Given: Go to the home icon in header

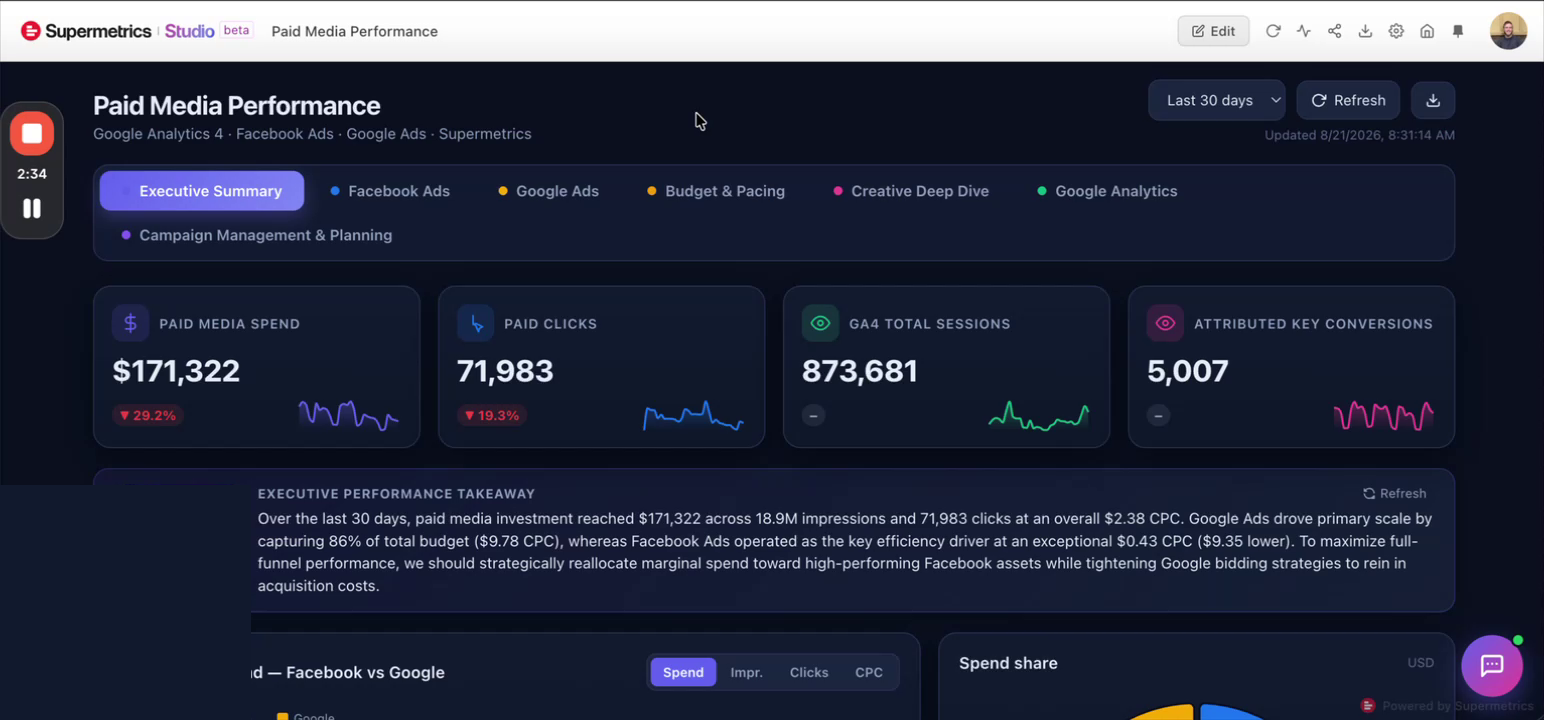Looking at the screenshot, I should pyautogui.click(x=1427, y=31).
